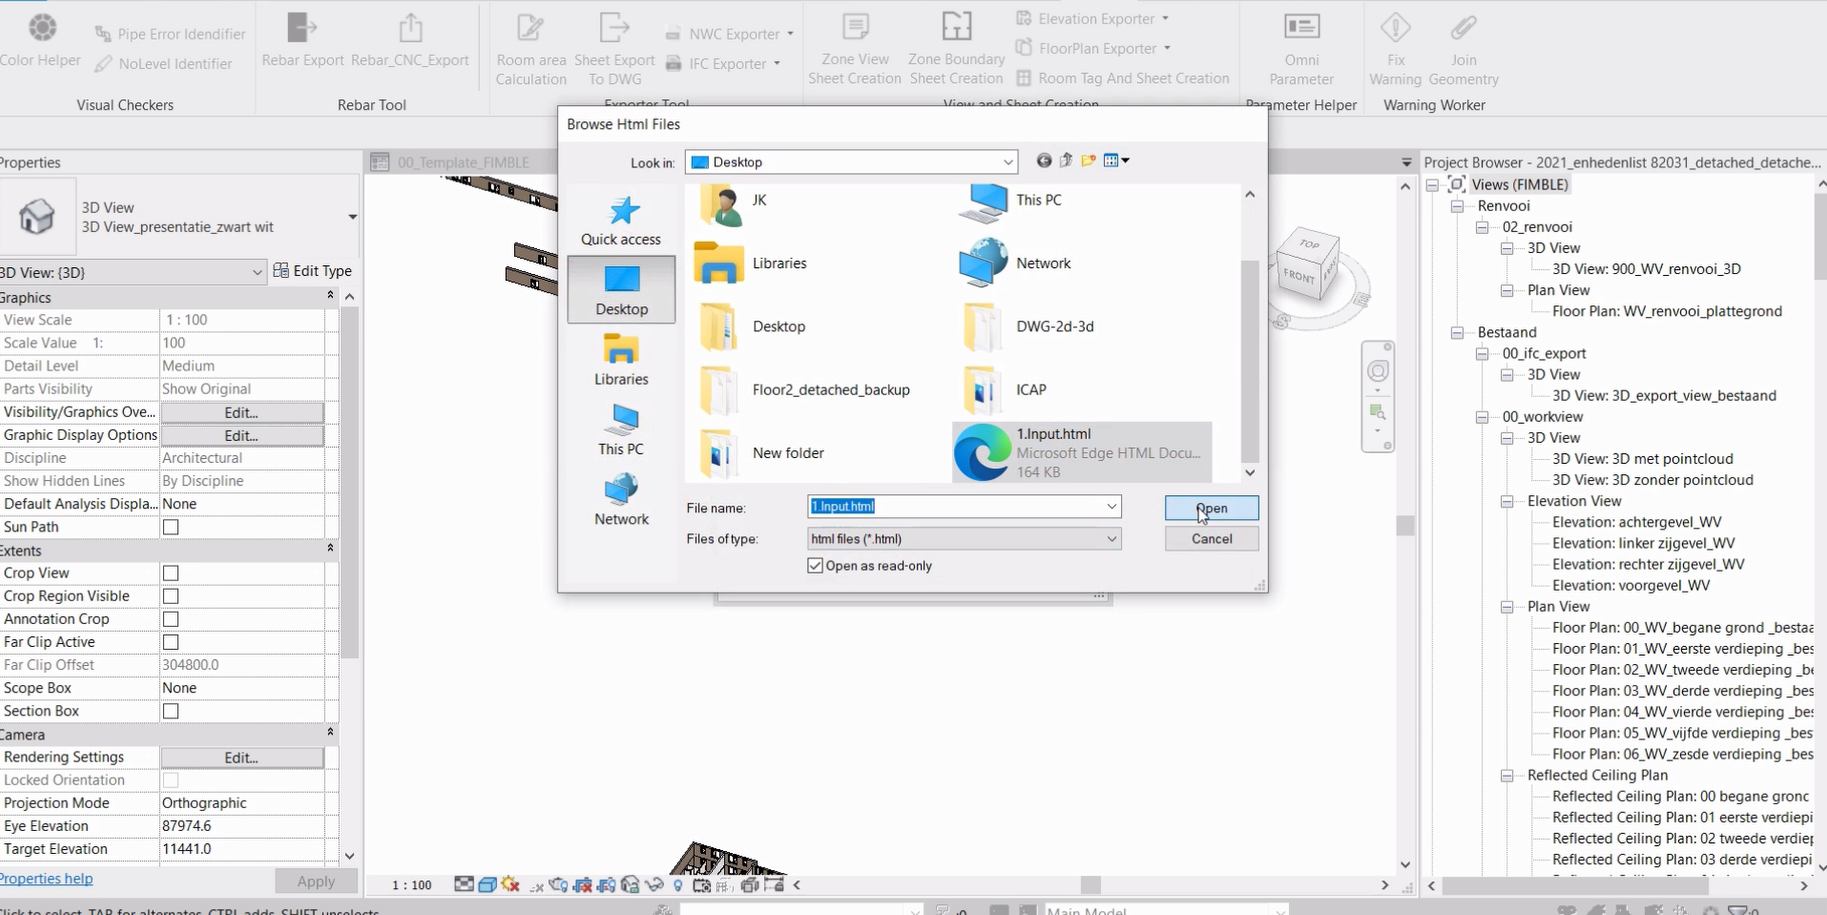This screenshot has height=915, width=1827.
Task: Choose This PC in the places bar
Action: click(621, 430)
